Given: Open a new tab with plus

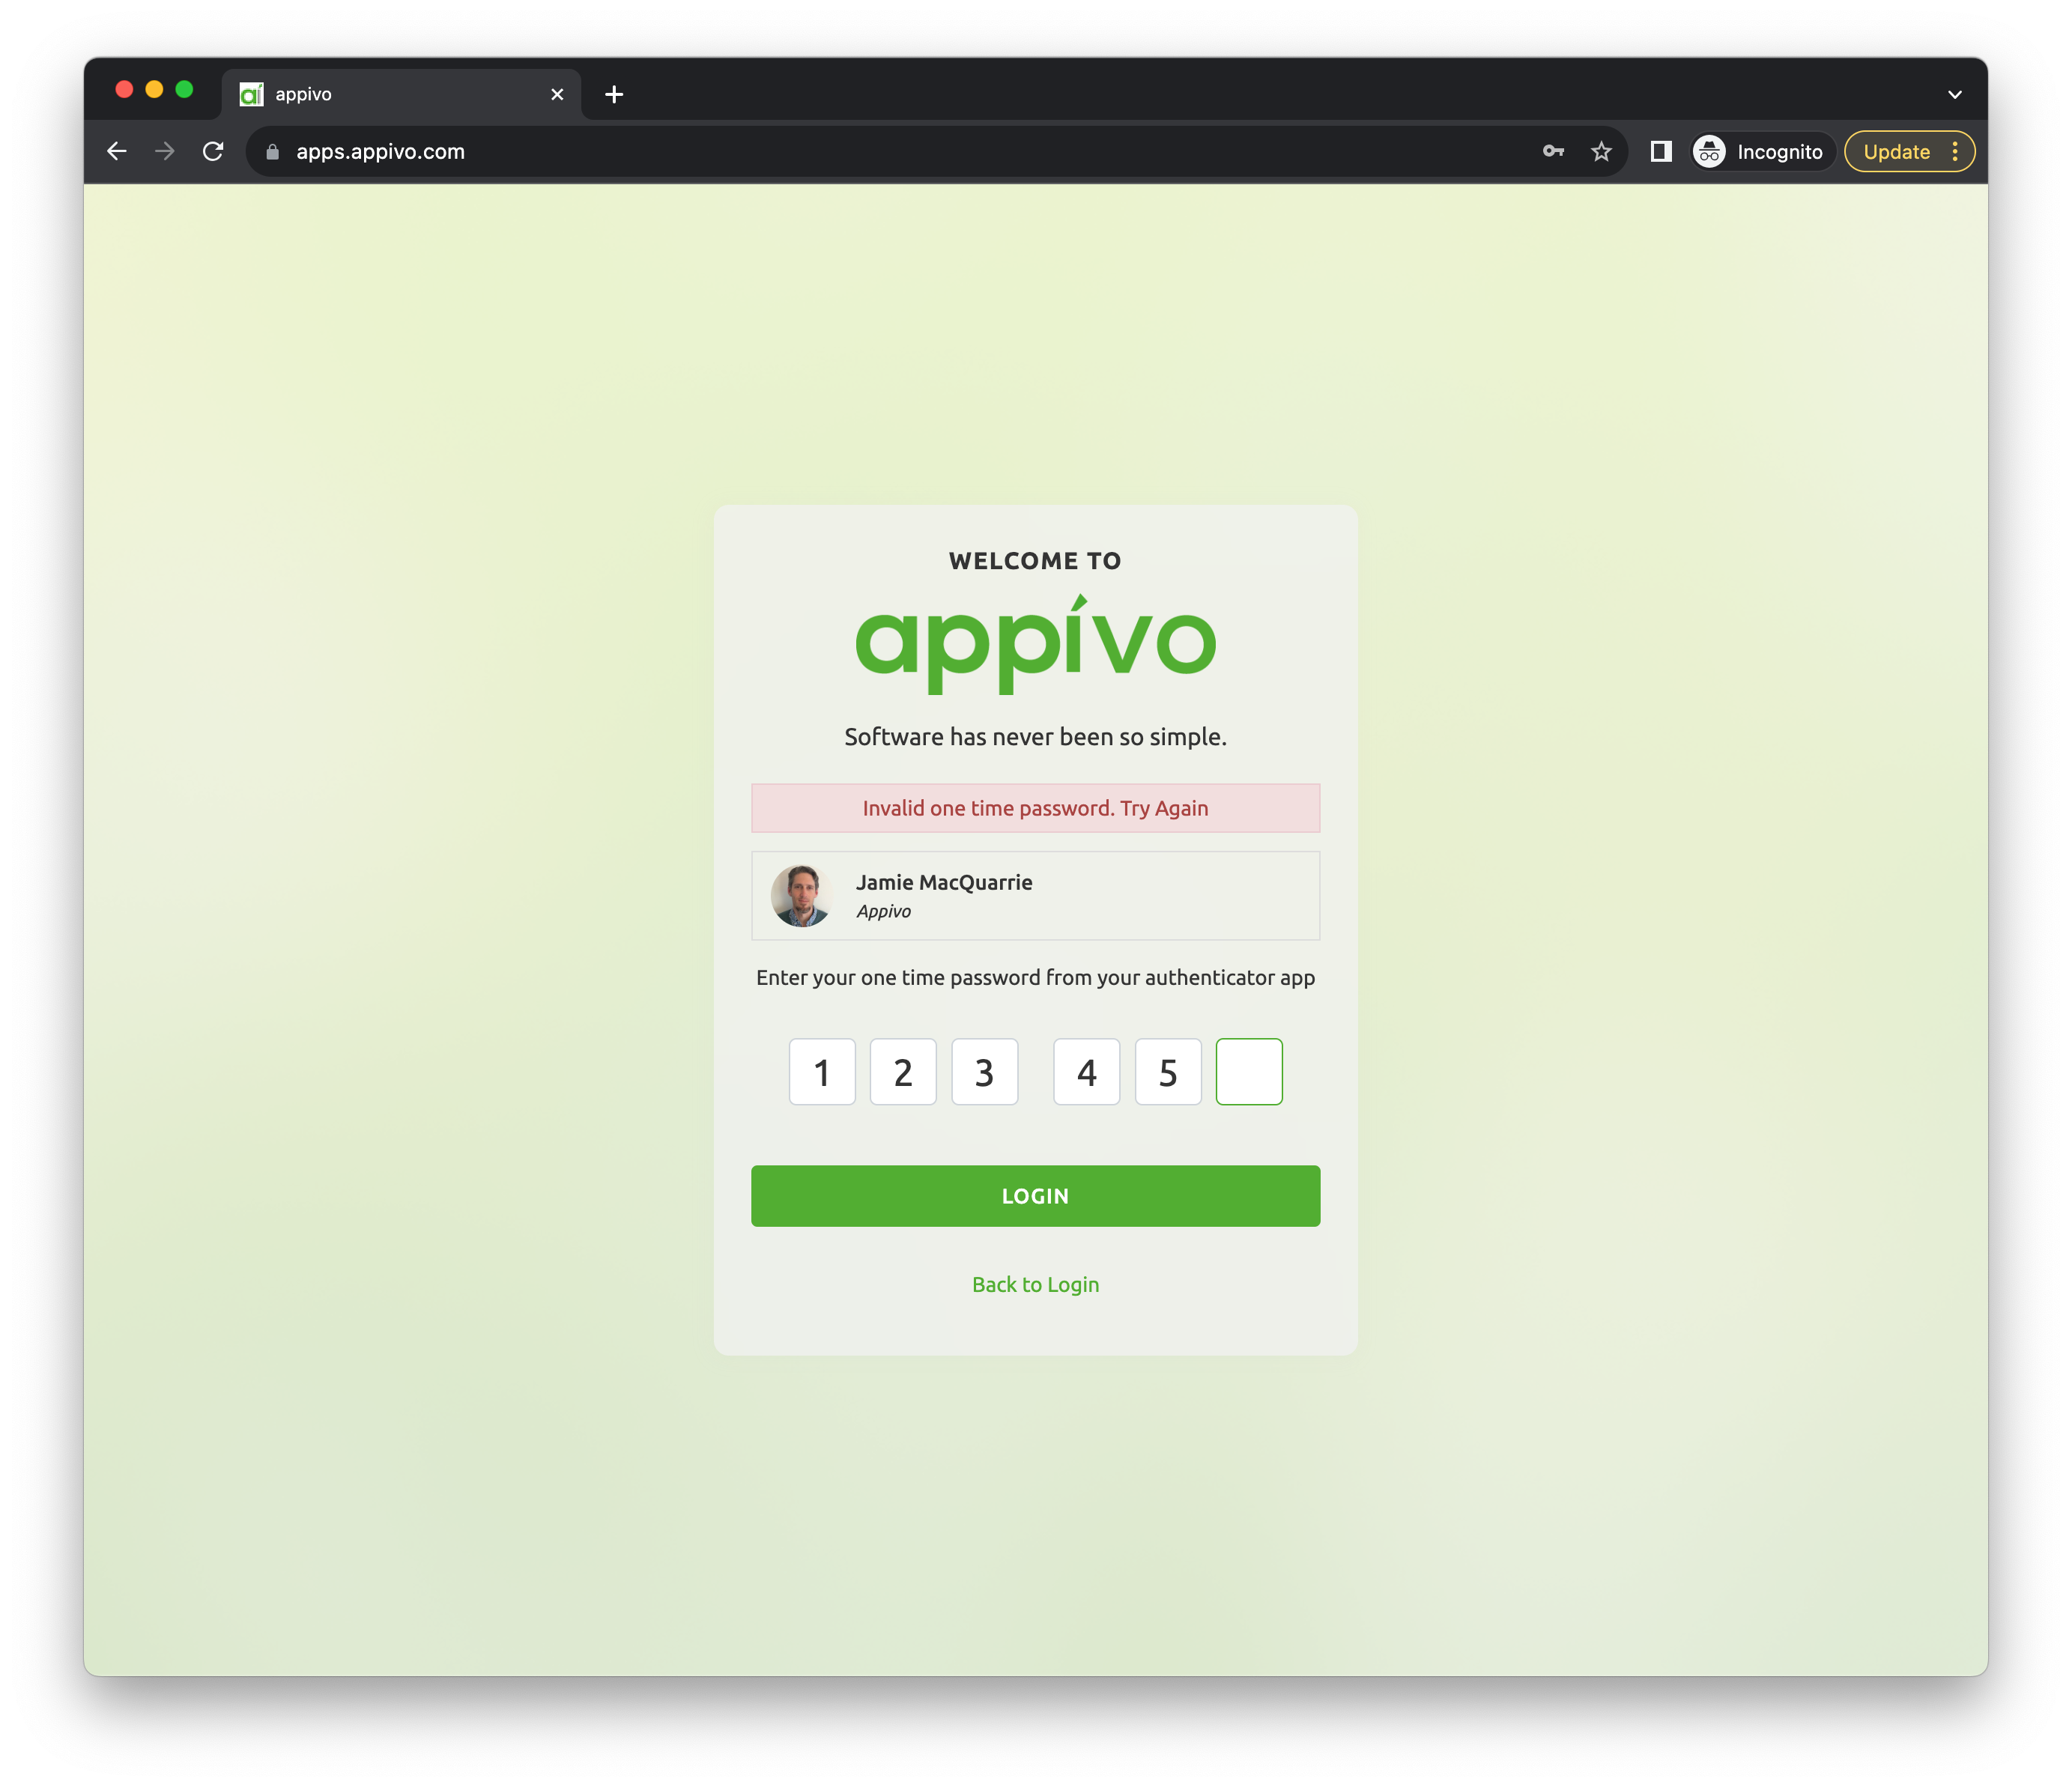Looking at the screenshot, I should click(614, 94).
